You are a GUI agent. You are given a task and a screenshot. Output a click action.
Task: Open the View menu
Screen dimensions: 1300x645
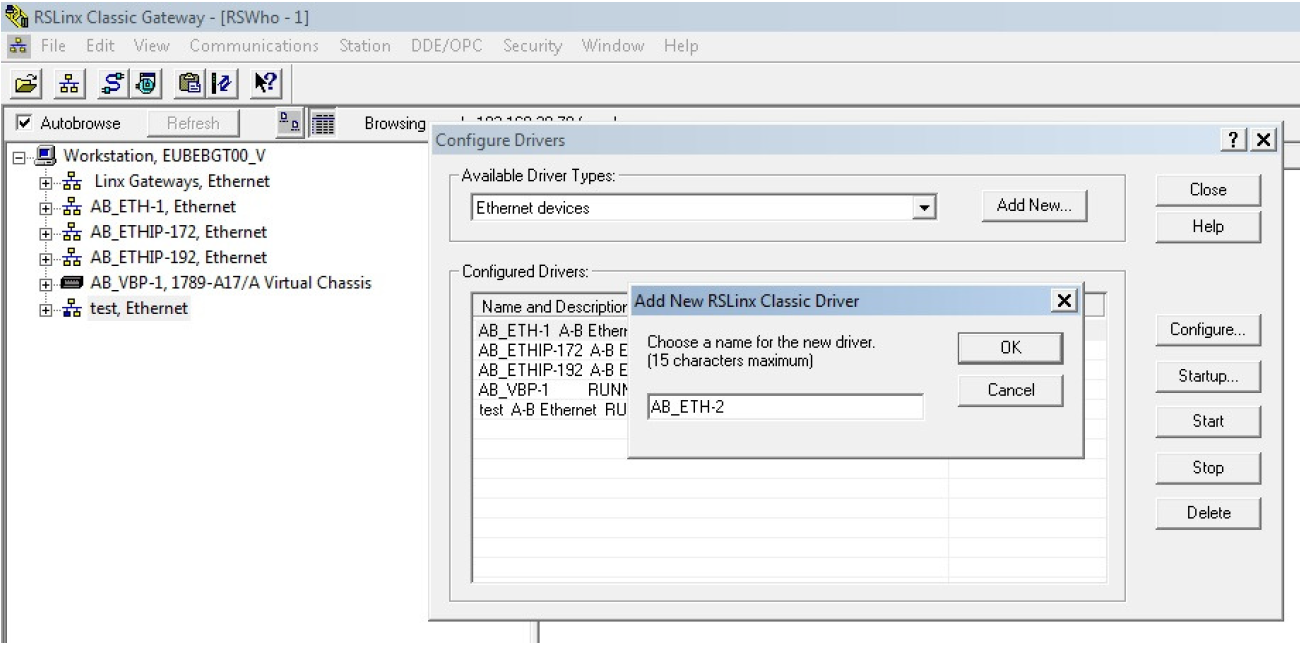151,46
